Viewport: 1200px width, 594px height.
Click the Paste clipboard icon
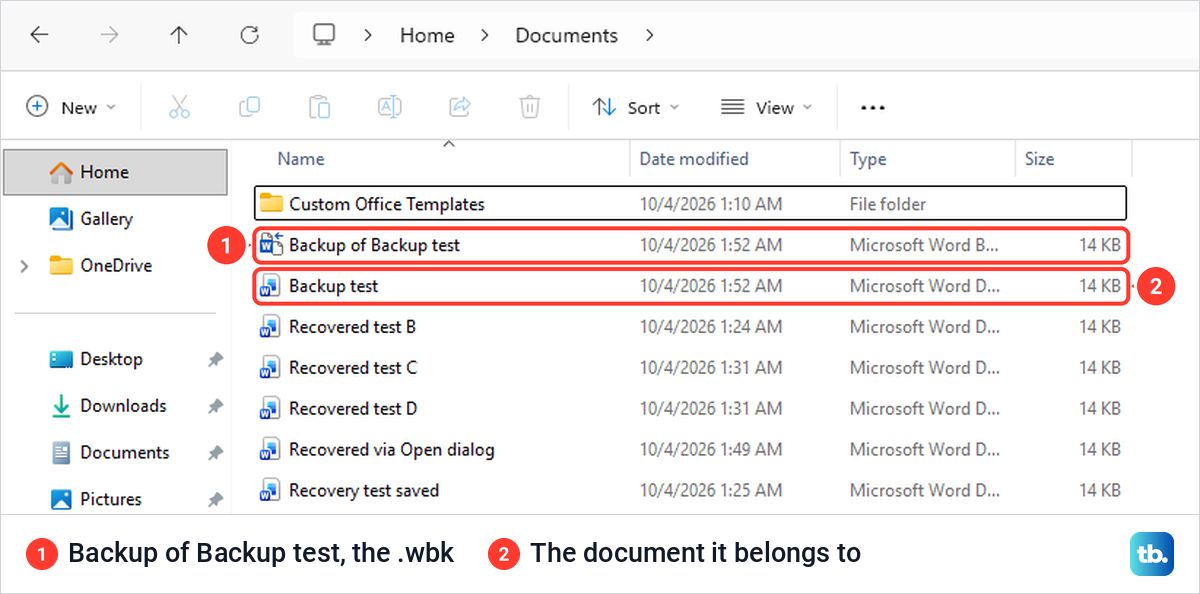point(319,107)
